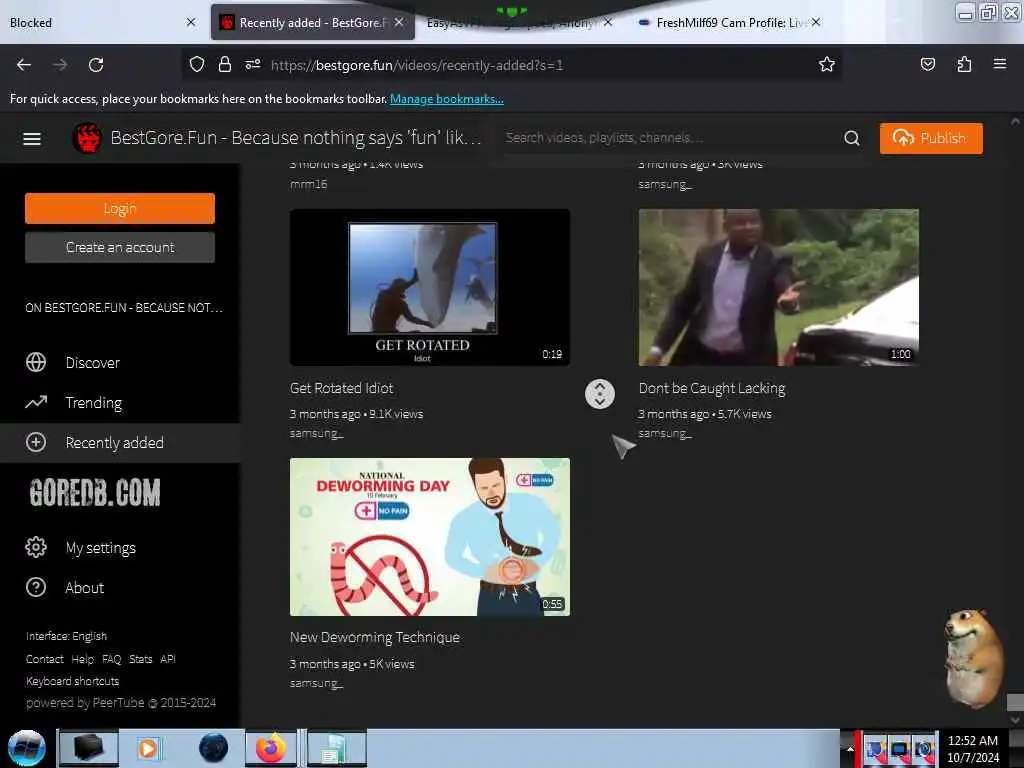Open the Get Rotated Idiot thumbnail

coord(430,287)
